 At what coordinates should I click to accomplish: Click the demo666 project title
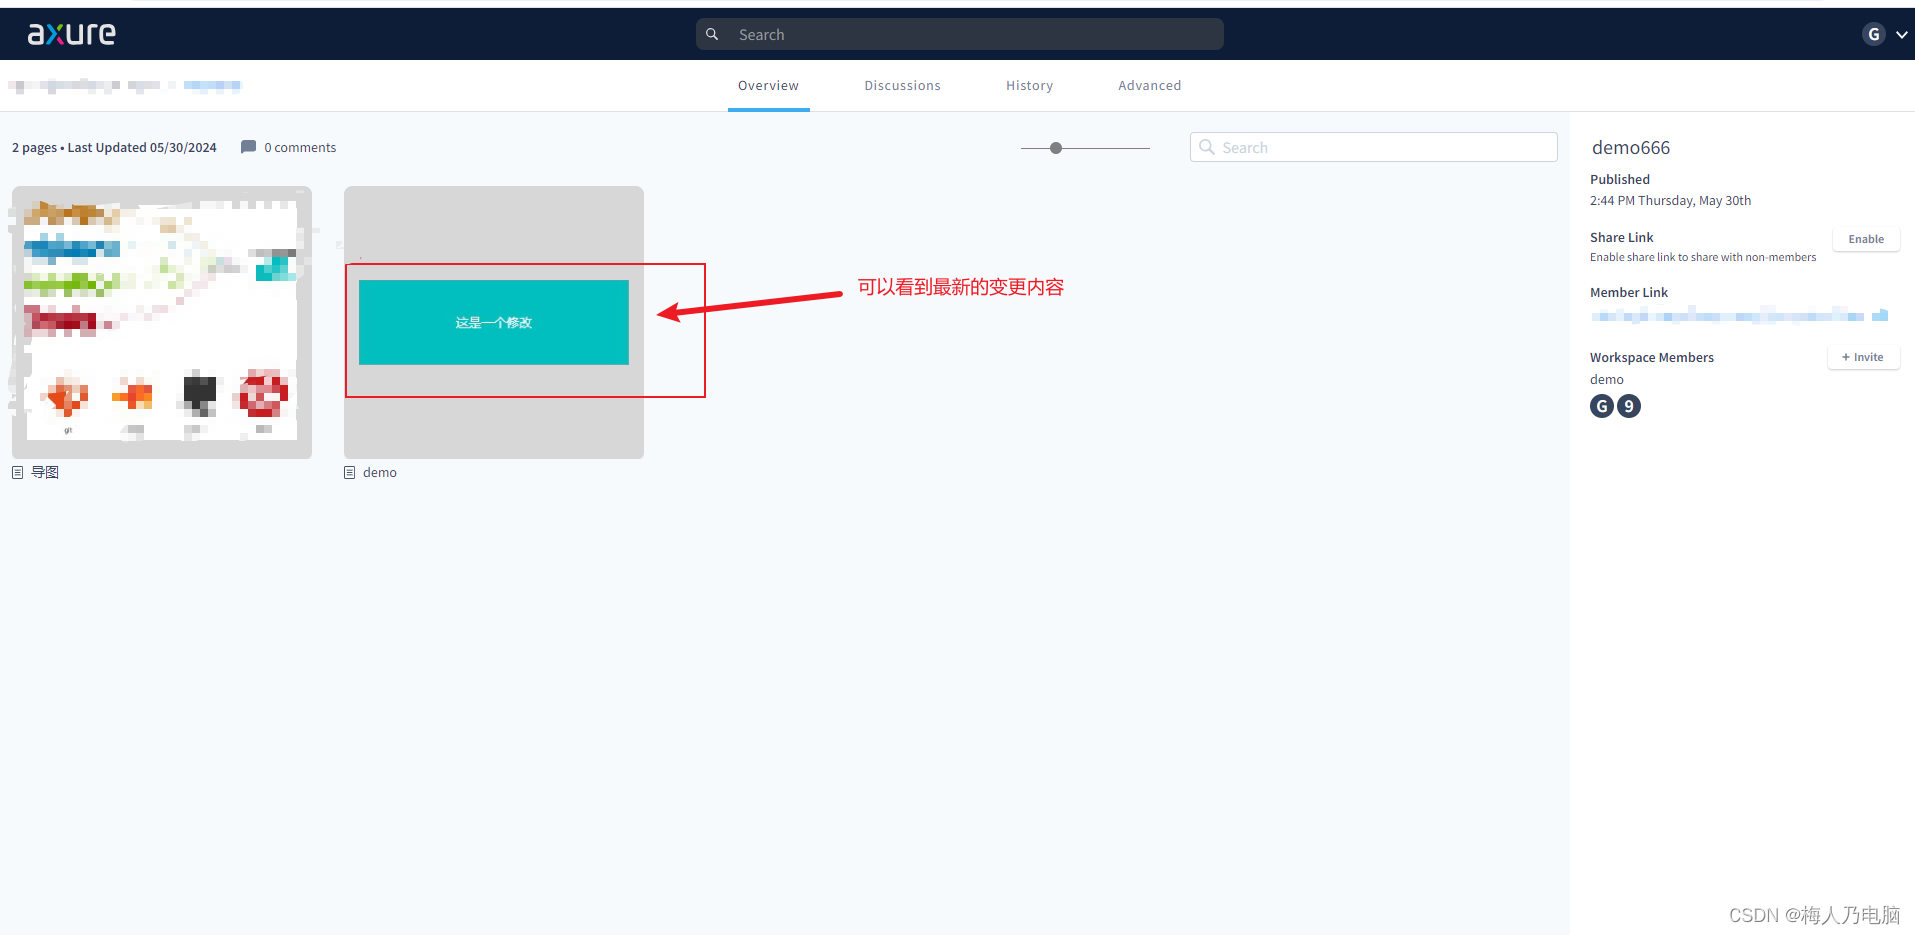1631,148
